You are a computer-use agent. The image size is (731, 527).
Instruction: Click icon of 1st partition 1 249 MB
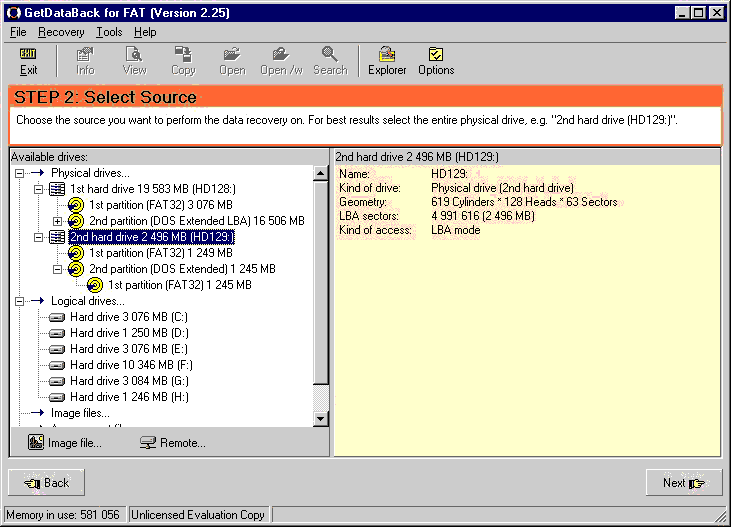76,253
